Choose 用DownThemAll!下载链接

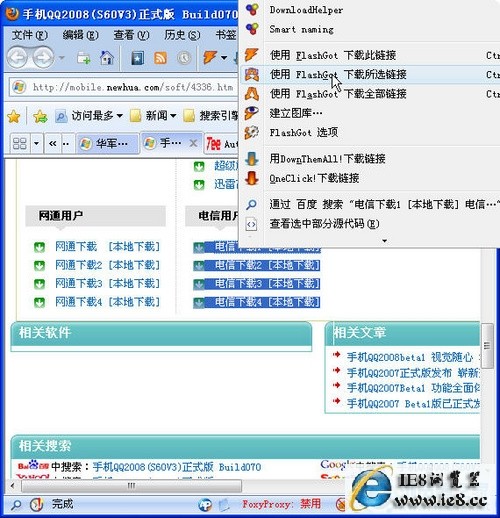(369, 158)
